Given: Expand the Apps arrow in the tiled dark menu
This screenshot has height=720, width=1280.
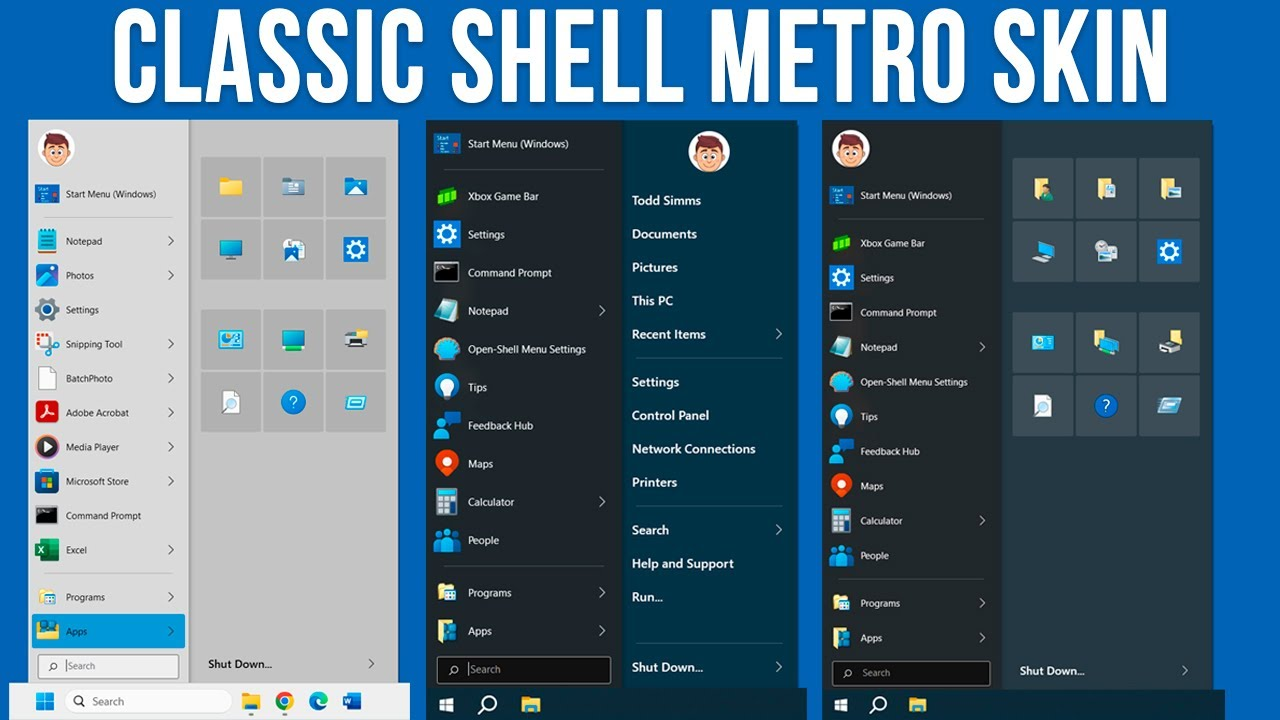Looking at the screenshot, I should [x=982, y=638].
